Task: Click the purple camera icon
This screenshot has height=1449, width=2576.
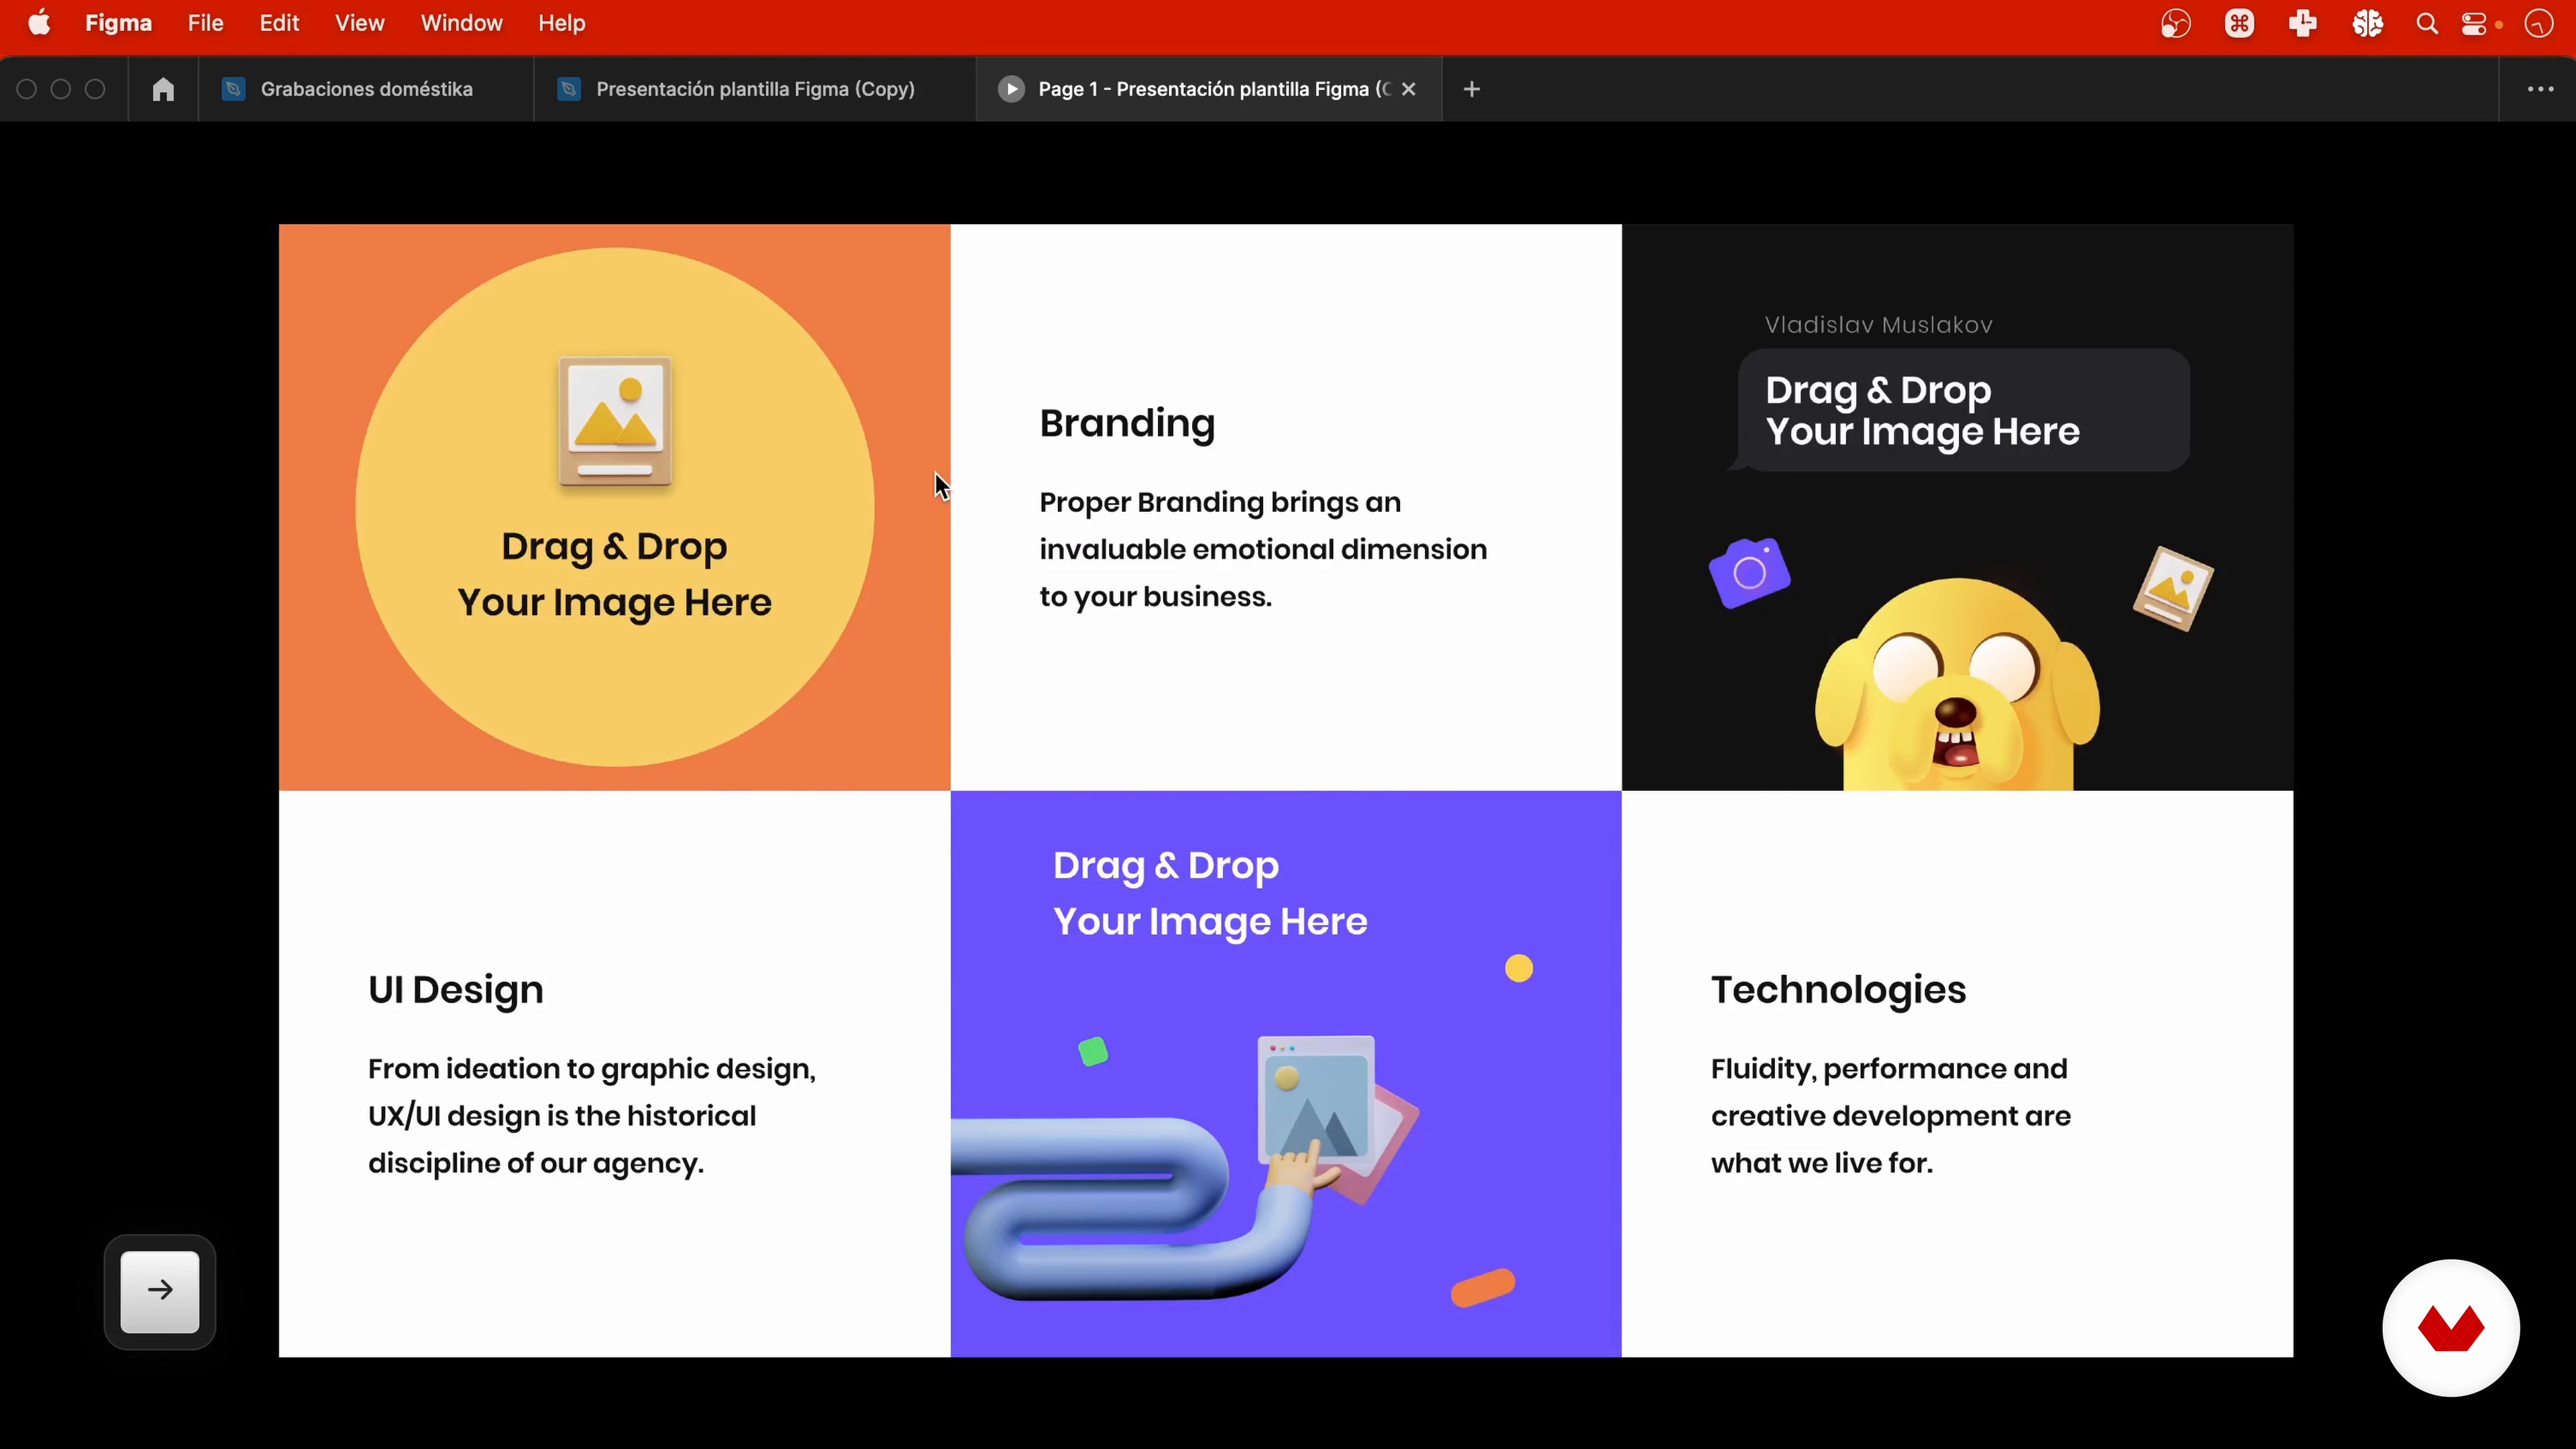Action: (1749, 573)
